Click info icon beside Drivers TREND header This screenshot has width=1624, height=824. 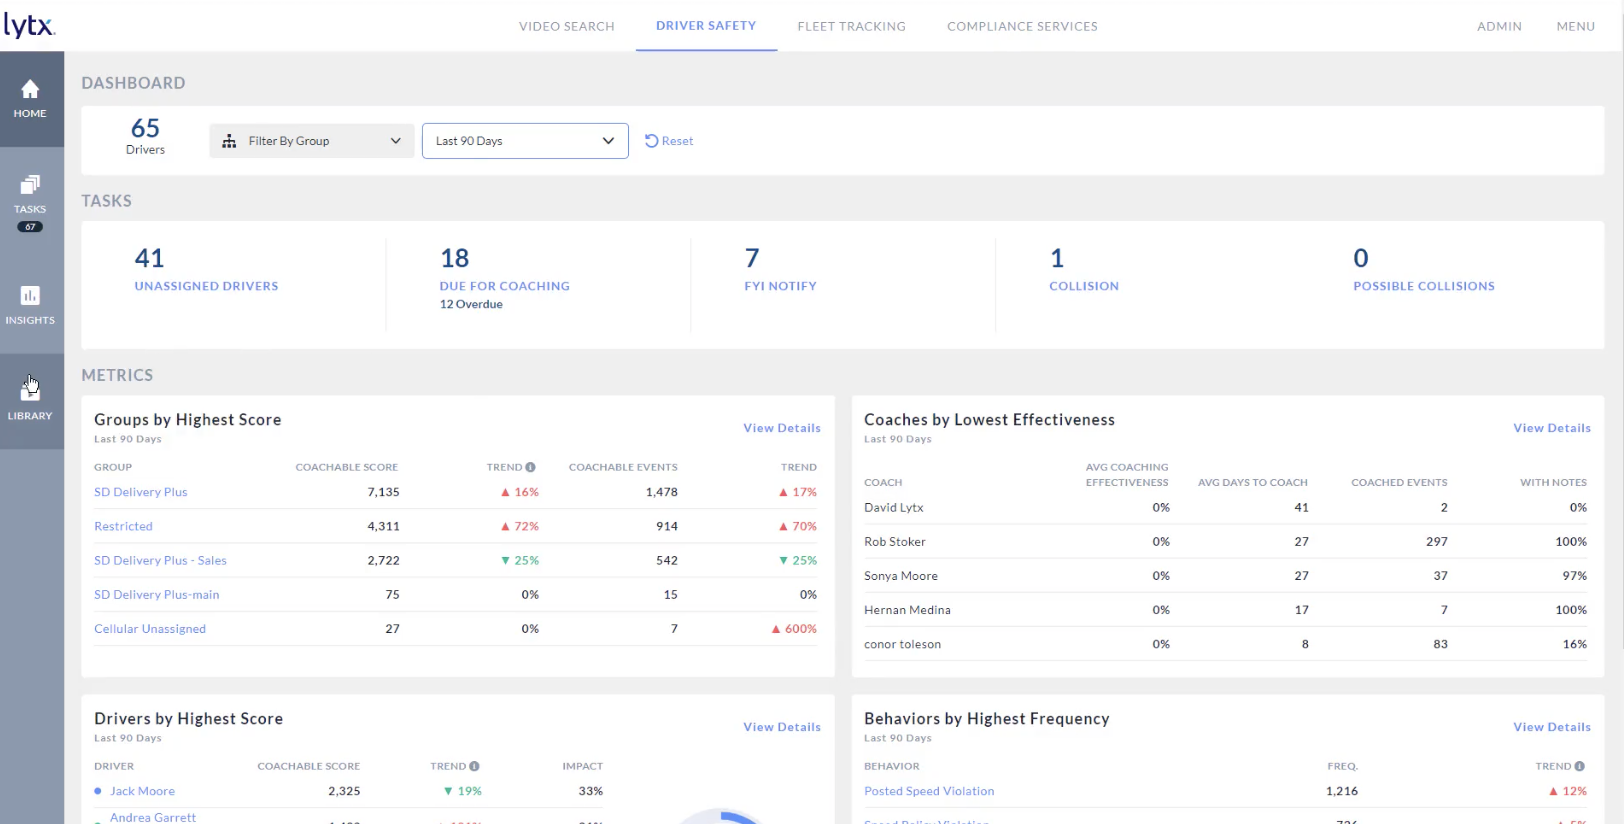[475, 766]
